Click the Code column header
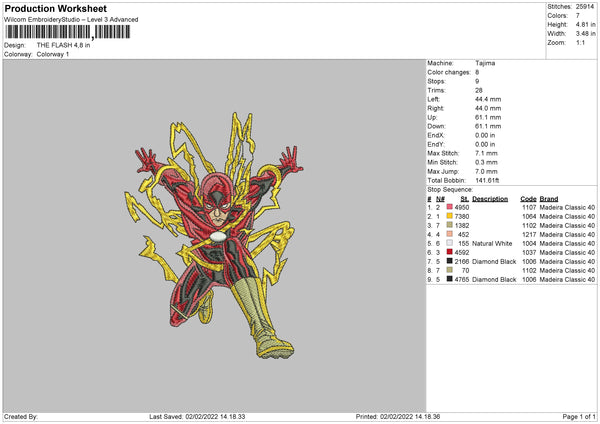This screenshot has height=424, width=600. tap(528, 199)
